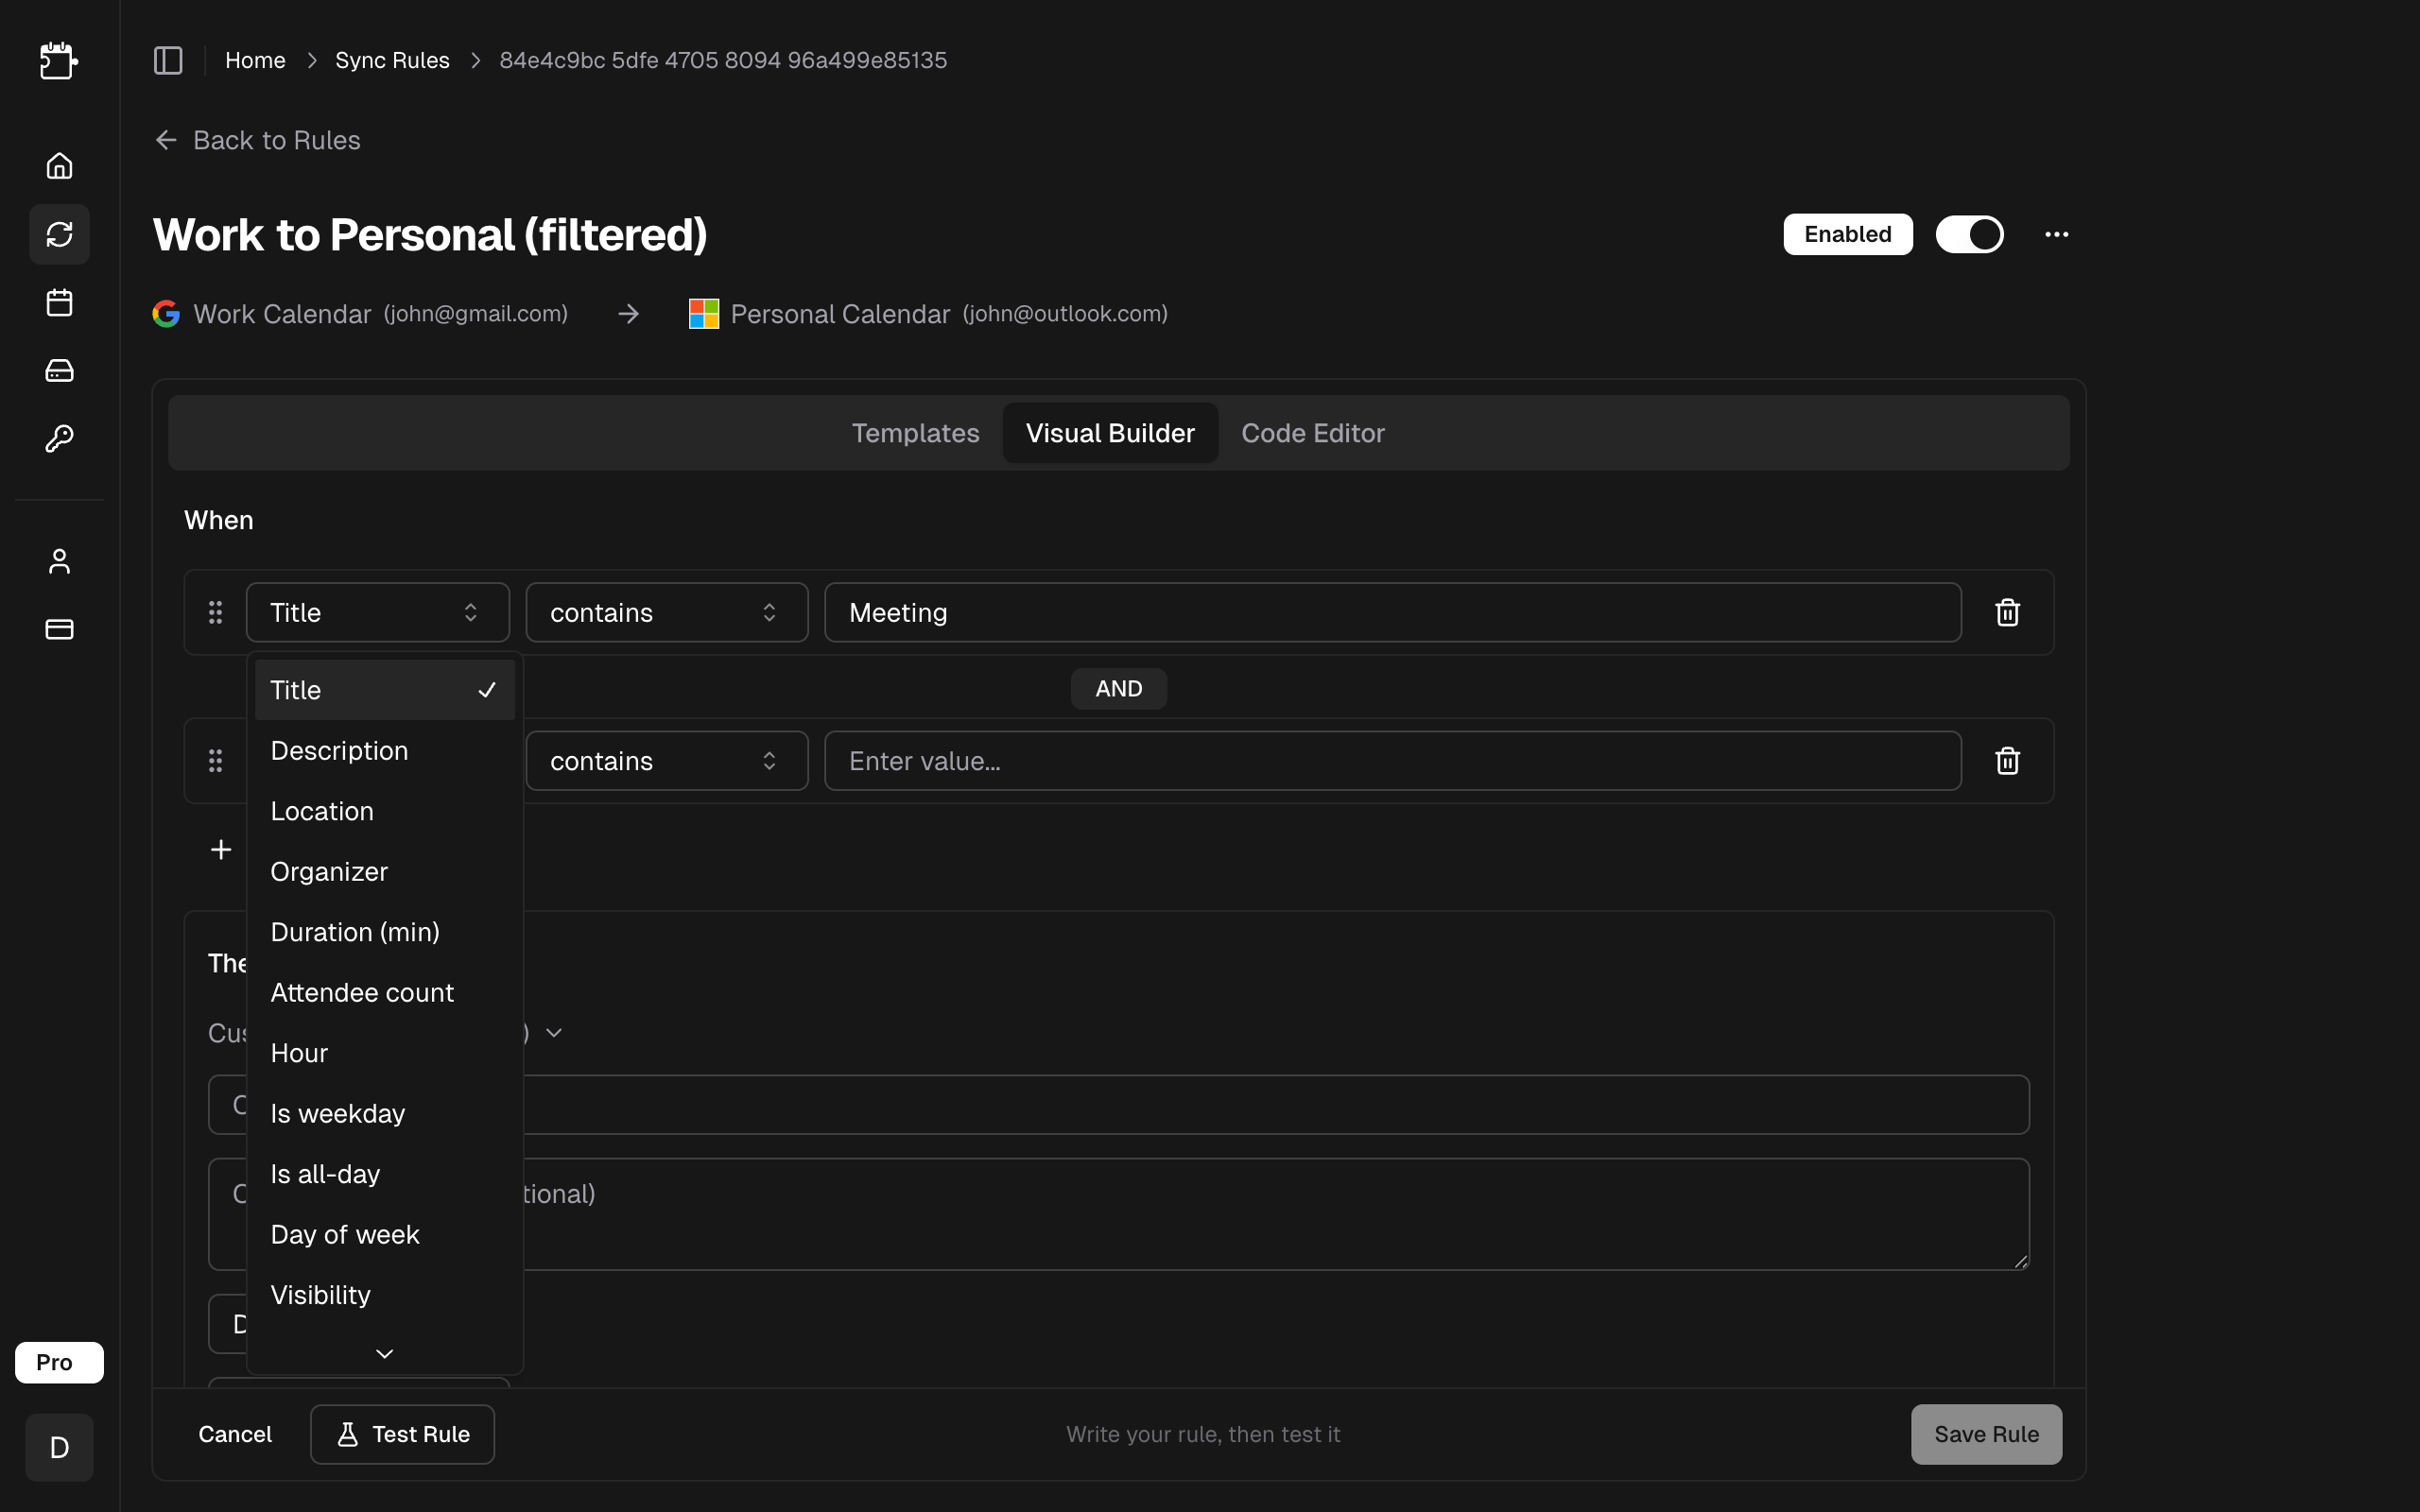Open the first contains operator dropdown
2420x1512 pixels.
666,612
